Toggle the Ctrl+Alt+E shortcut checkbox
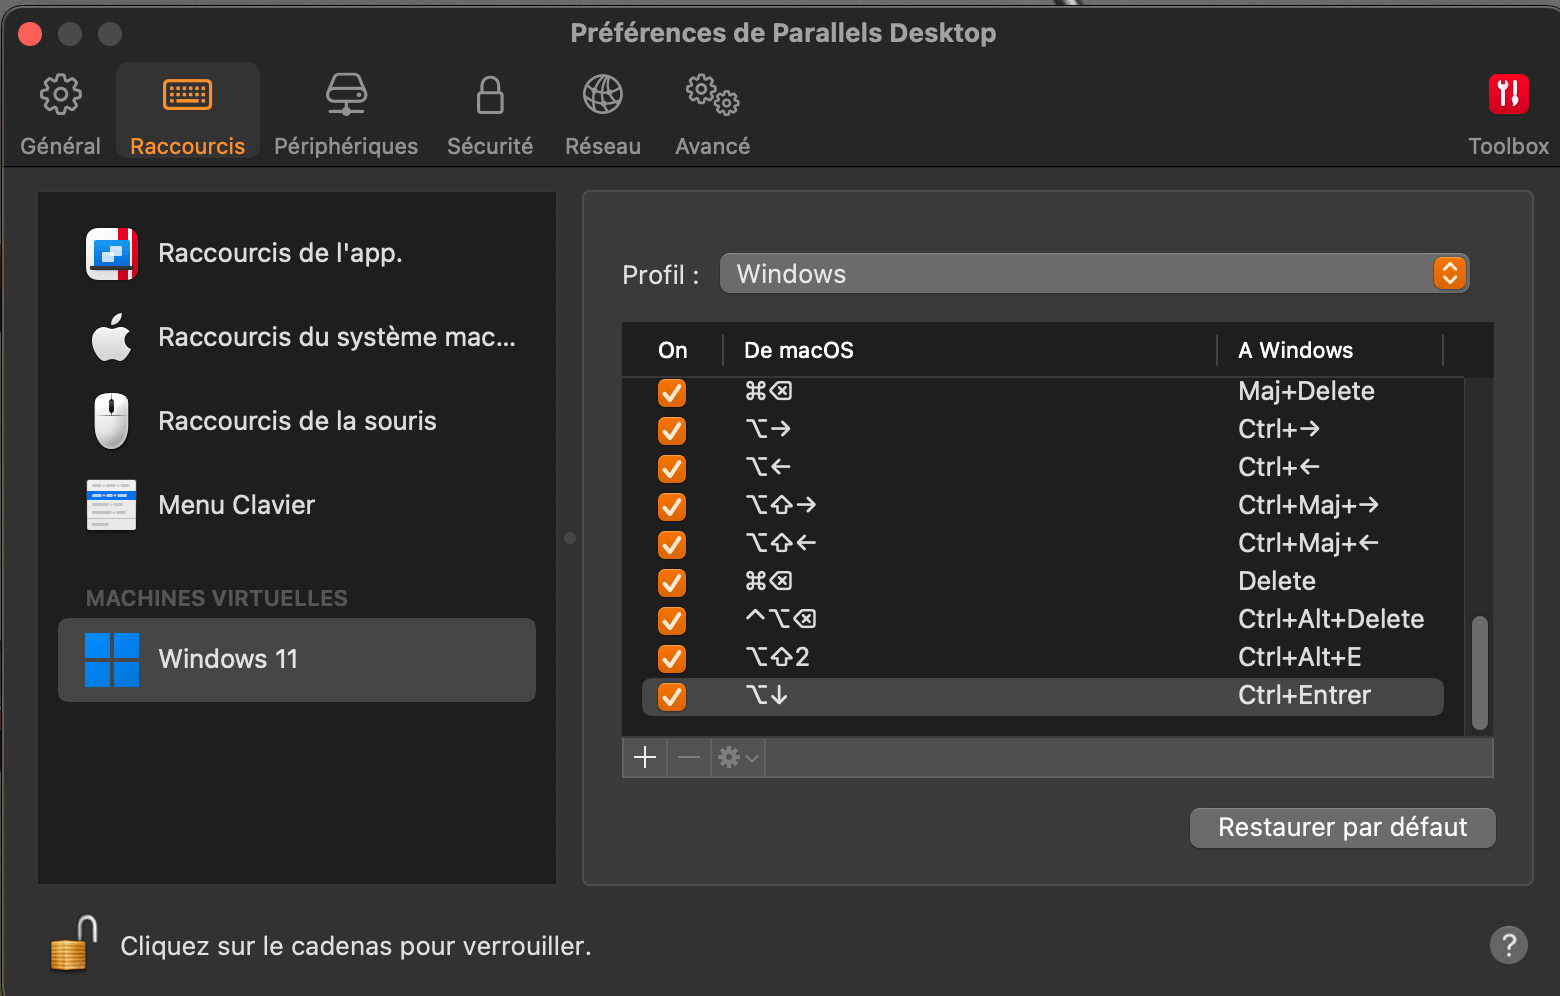1560x996 pixels. tap(672, 658)
